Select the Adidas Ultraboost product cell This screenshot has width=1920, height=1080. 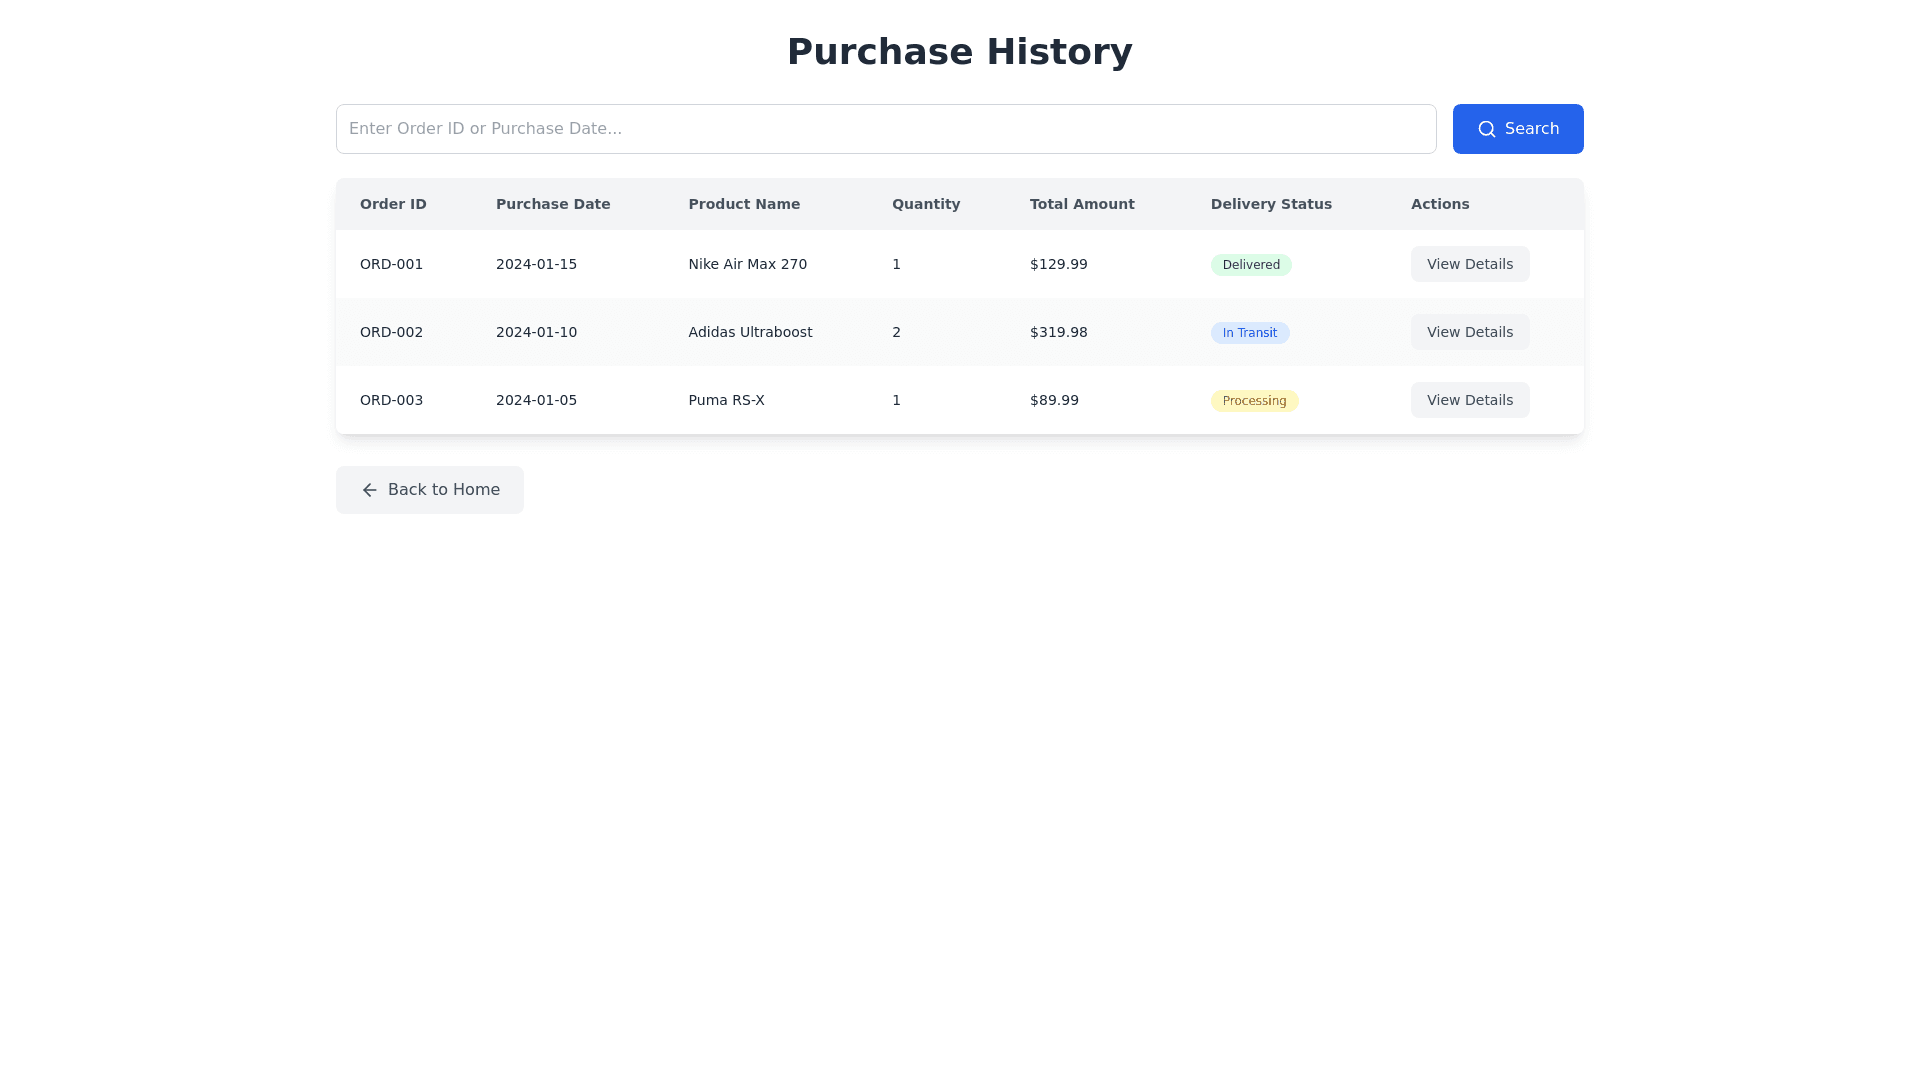749,332
